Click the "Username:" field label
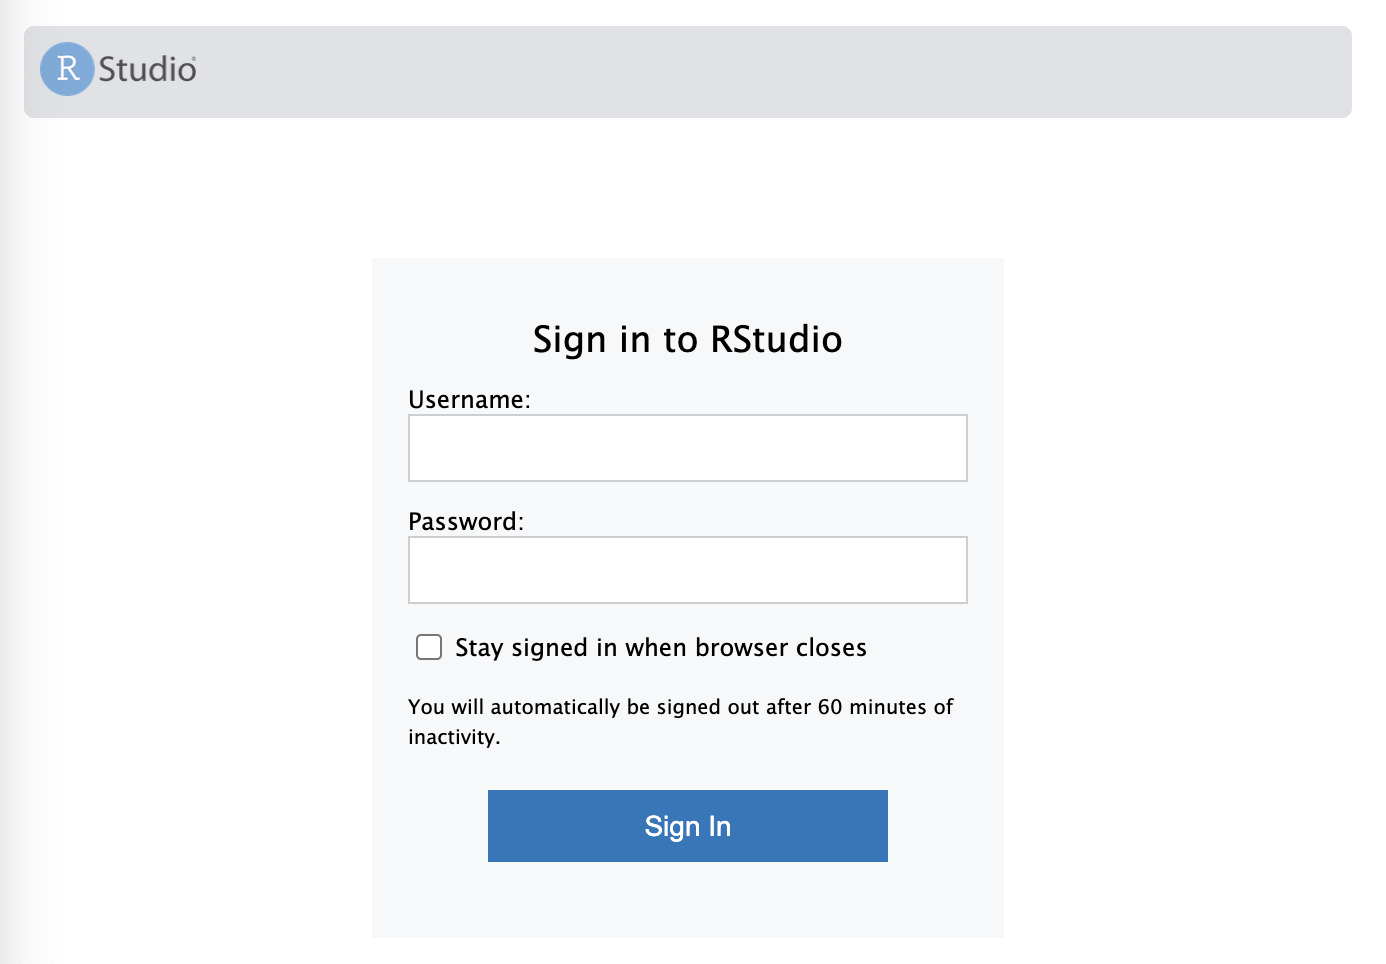1386x964 pixels. point(469,400)
